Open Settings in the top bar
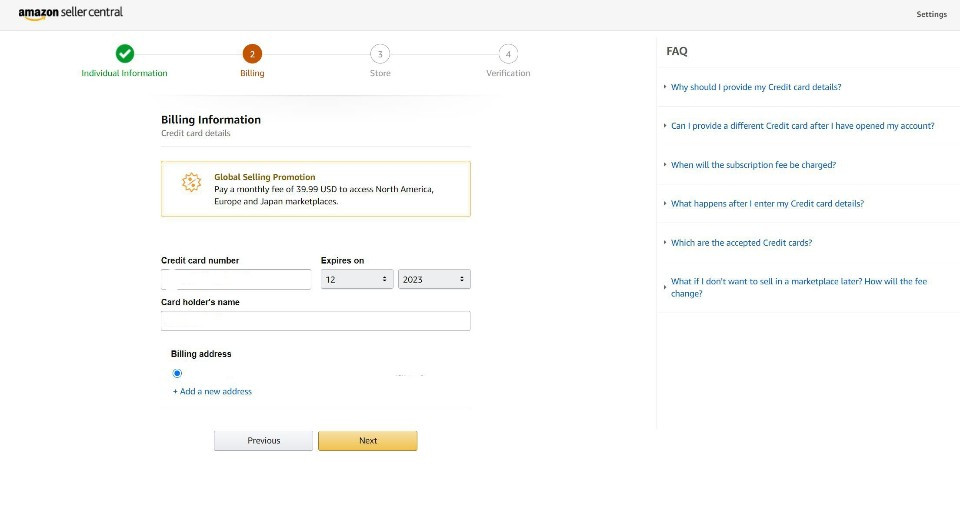Image resolution: width=960 pixels, height=517 pixels. click(x=931, y=14)
